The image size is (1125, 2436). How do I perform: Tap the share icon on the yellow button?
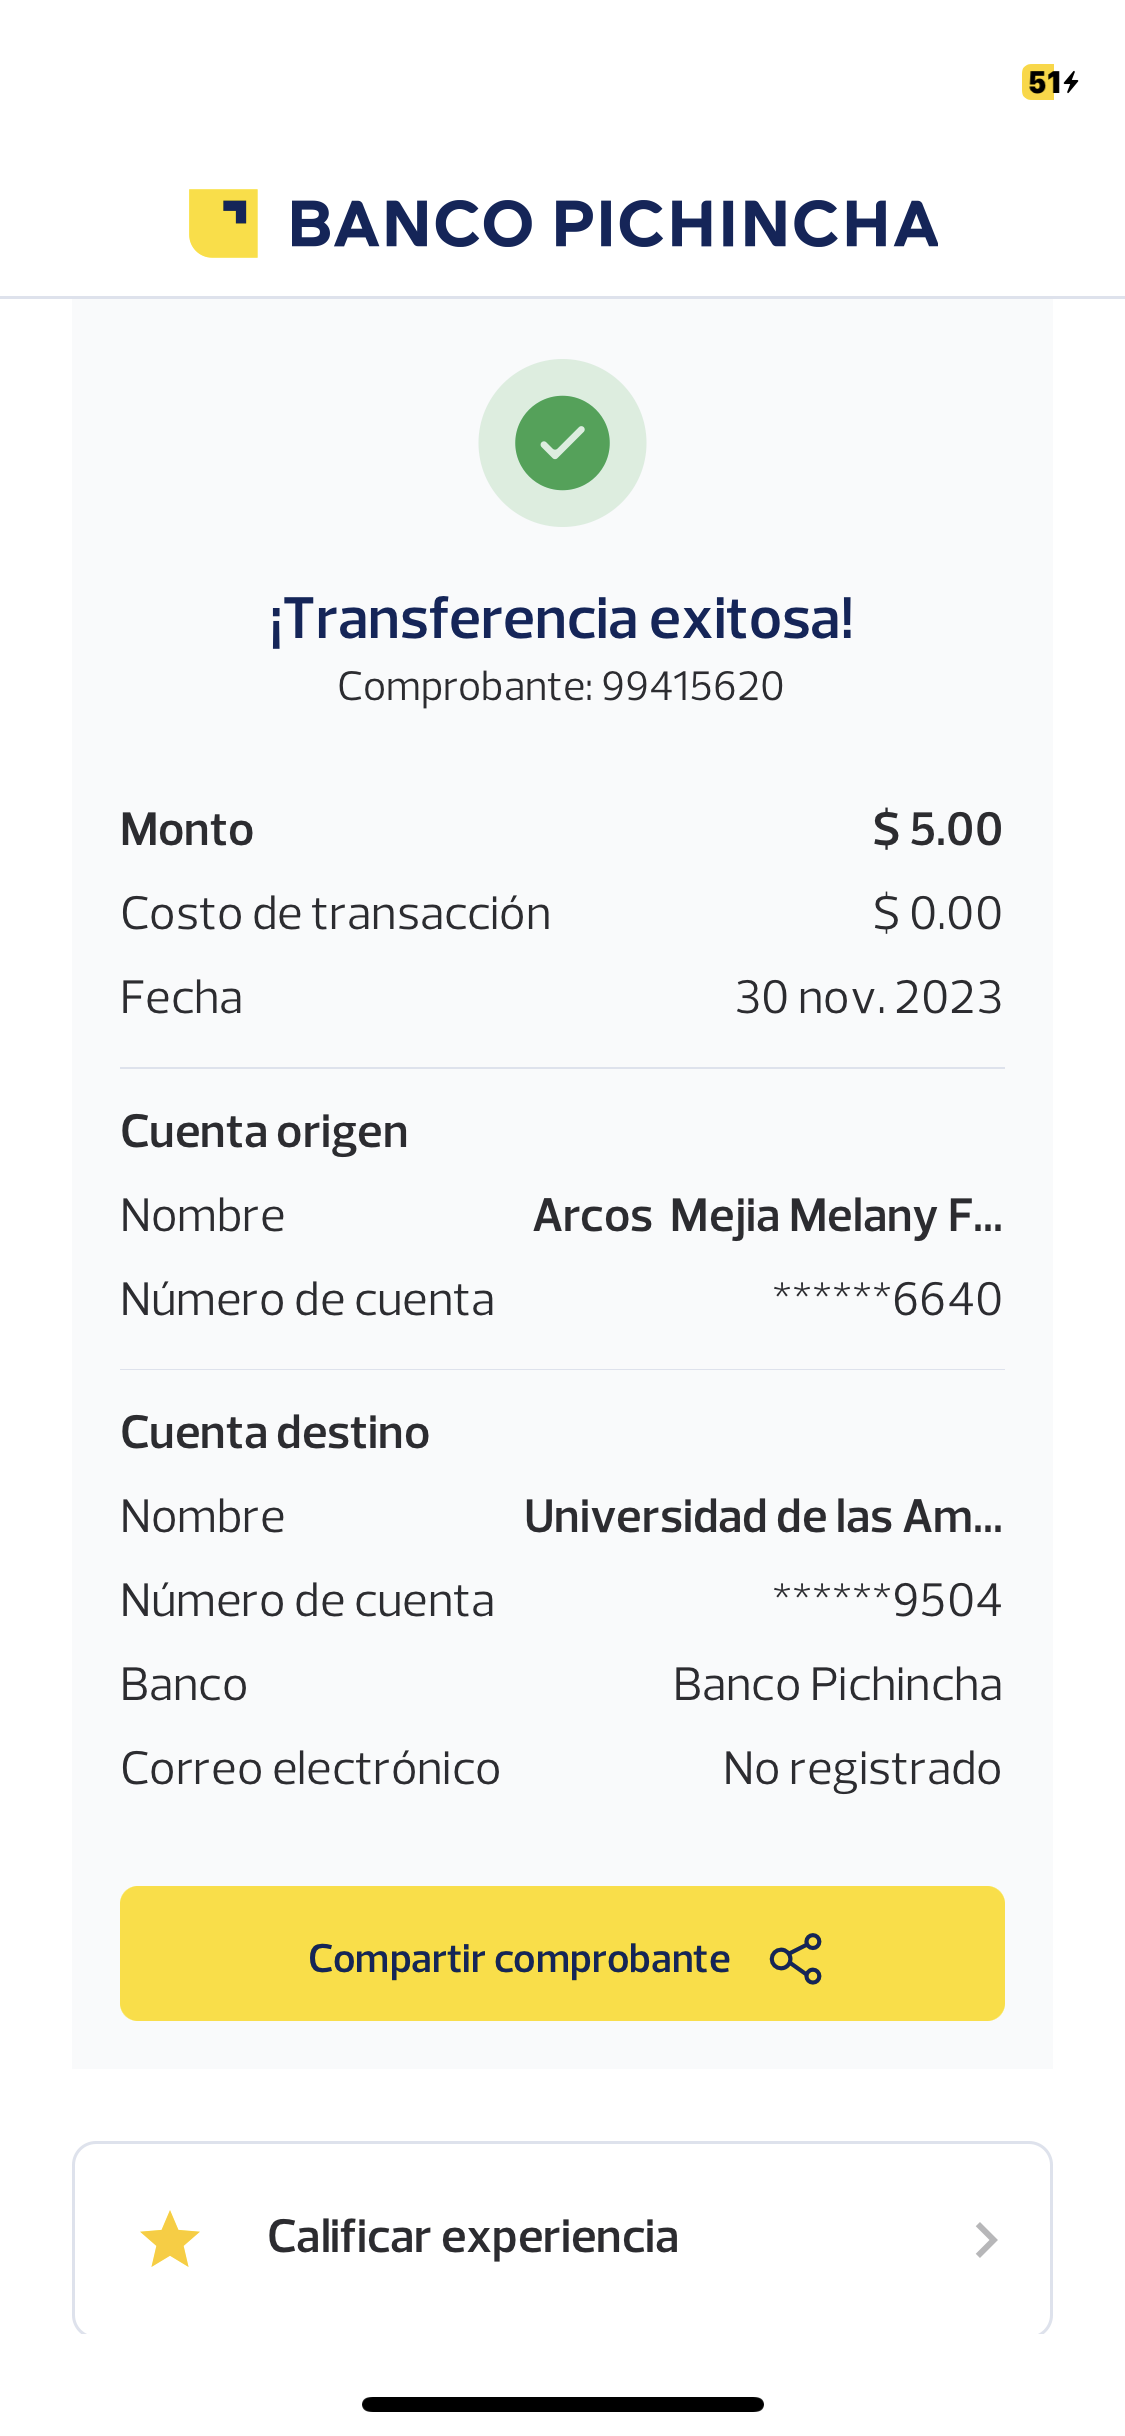(x=796, y=1958)
